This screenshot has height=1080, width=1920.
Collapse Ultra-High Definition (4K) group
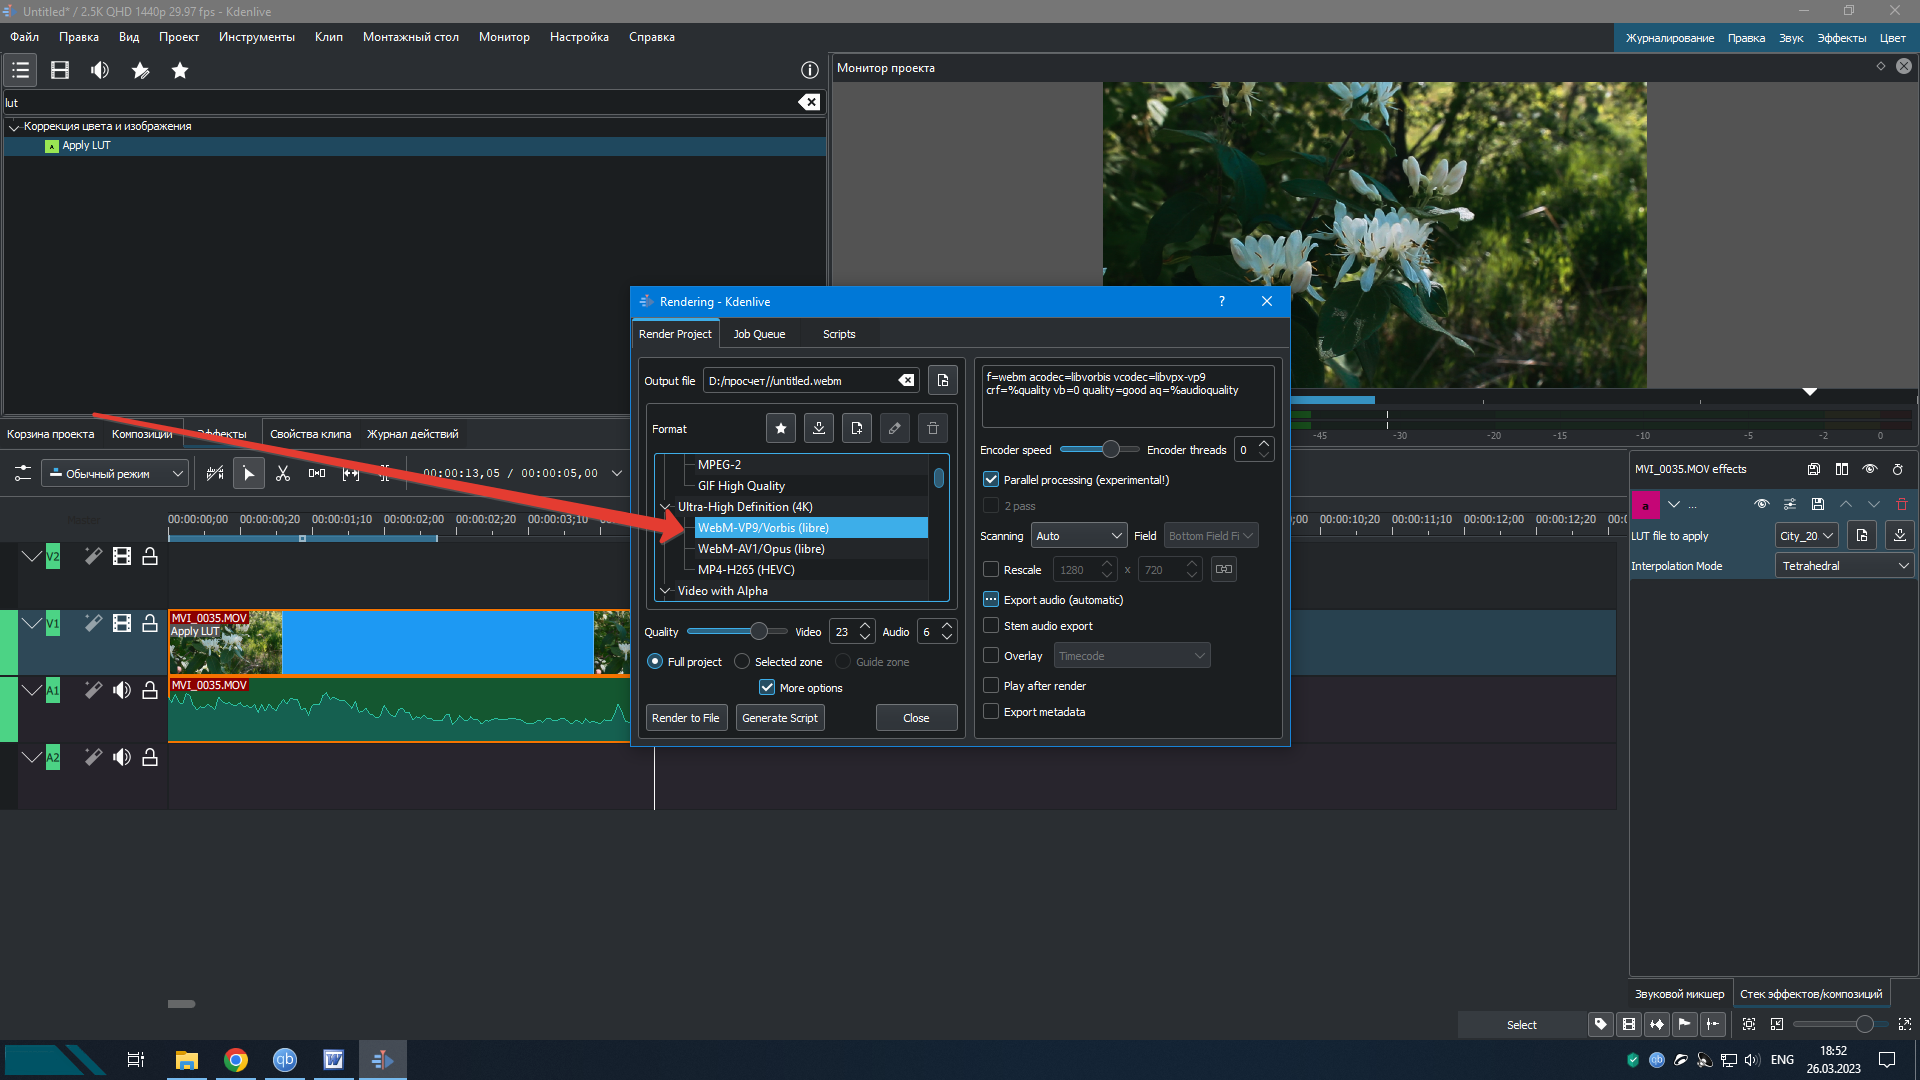pos(666,507)
